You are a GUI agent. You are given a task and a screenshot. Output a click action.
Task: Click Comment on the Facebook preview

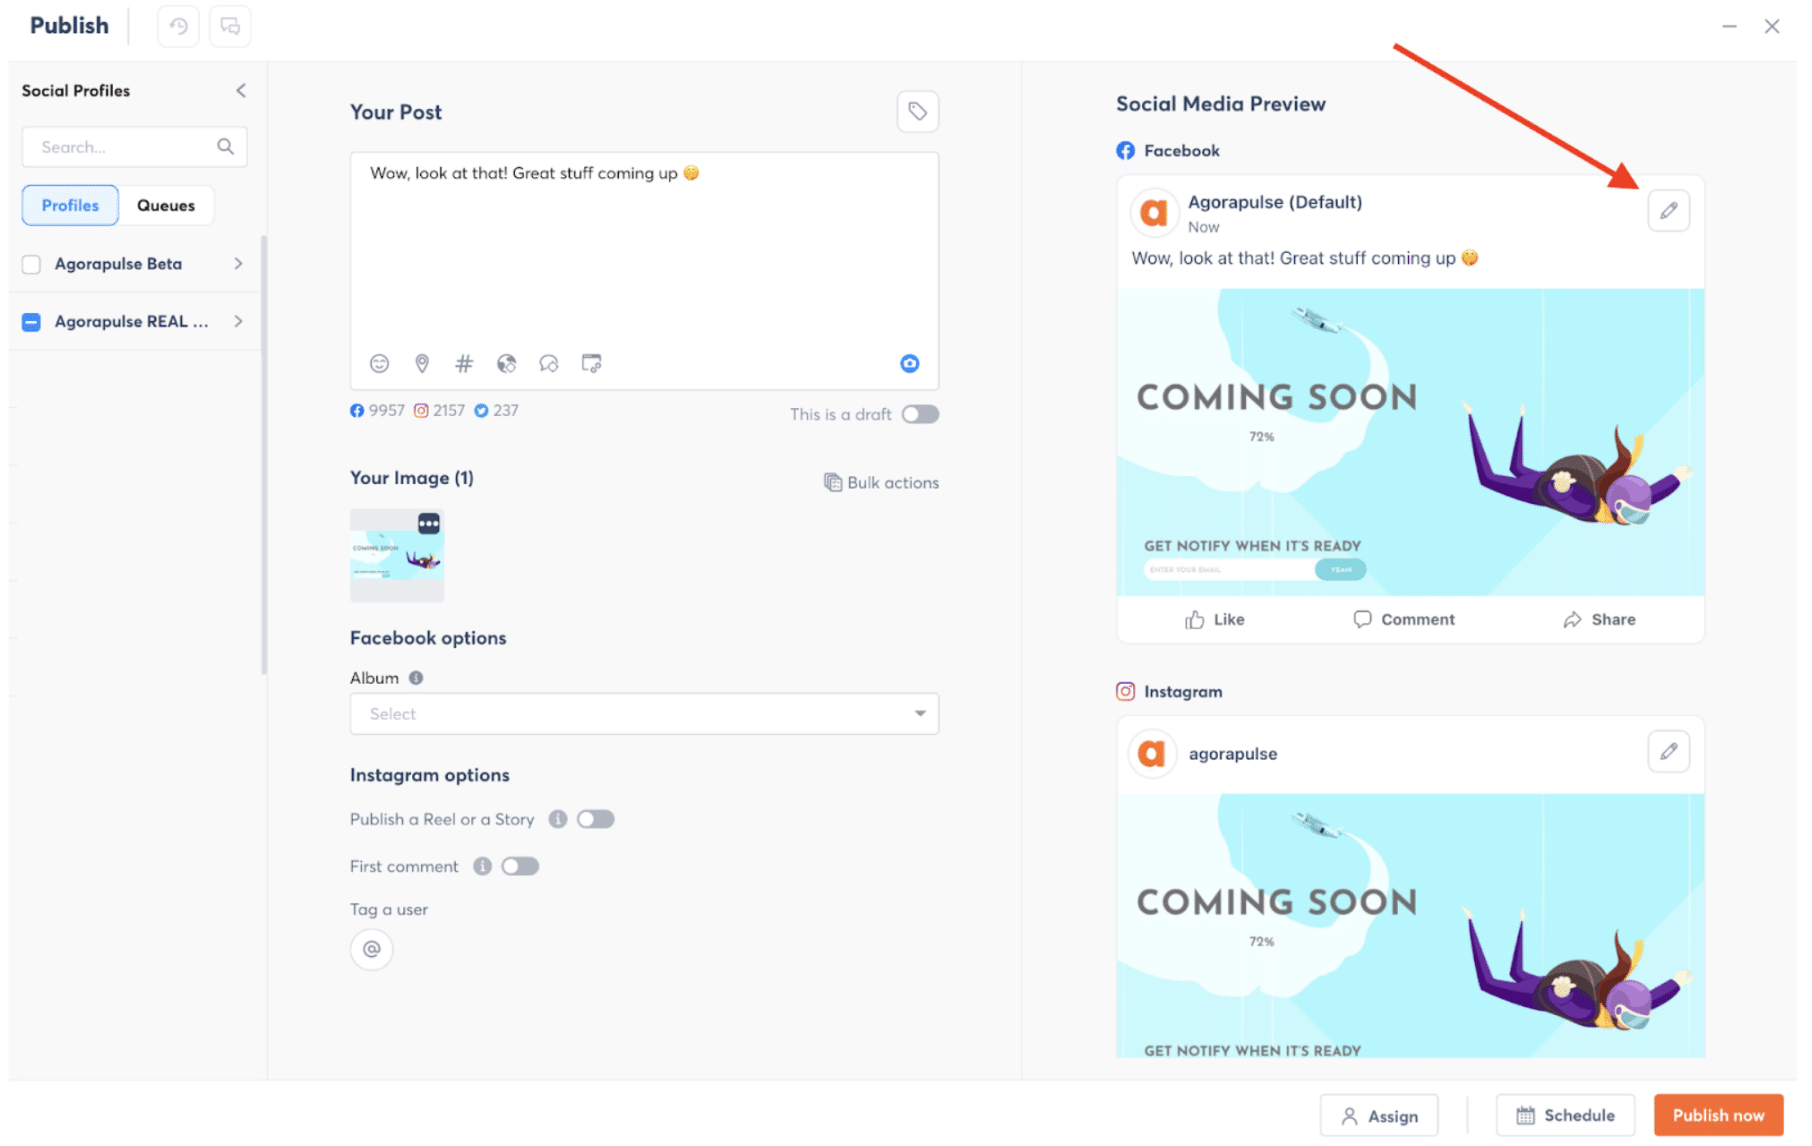pos(1404,620)
